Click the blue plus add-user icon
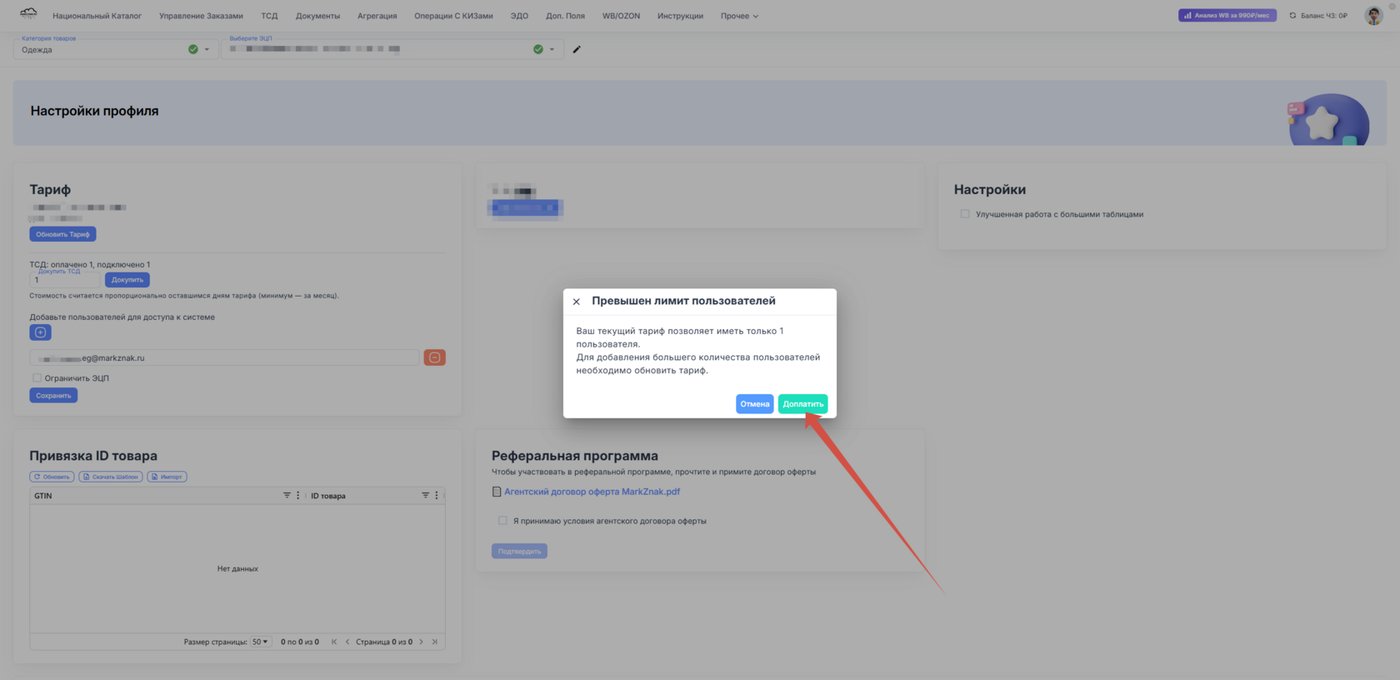 click(40, 332)
